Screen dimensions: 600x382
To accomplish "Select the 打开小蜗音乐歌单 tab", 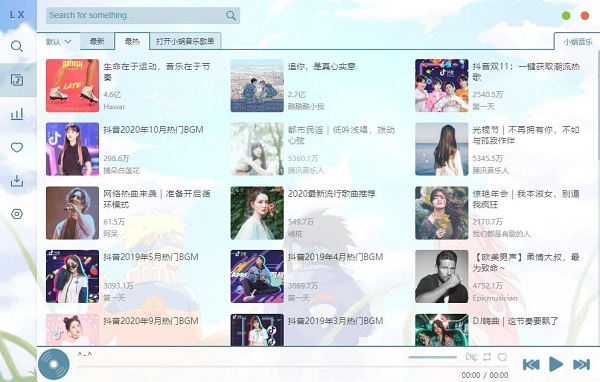I will (x=185, y=41).
